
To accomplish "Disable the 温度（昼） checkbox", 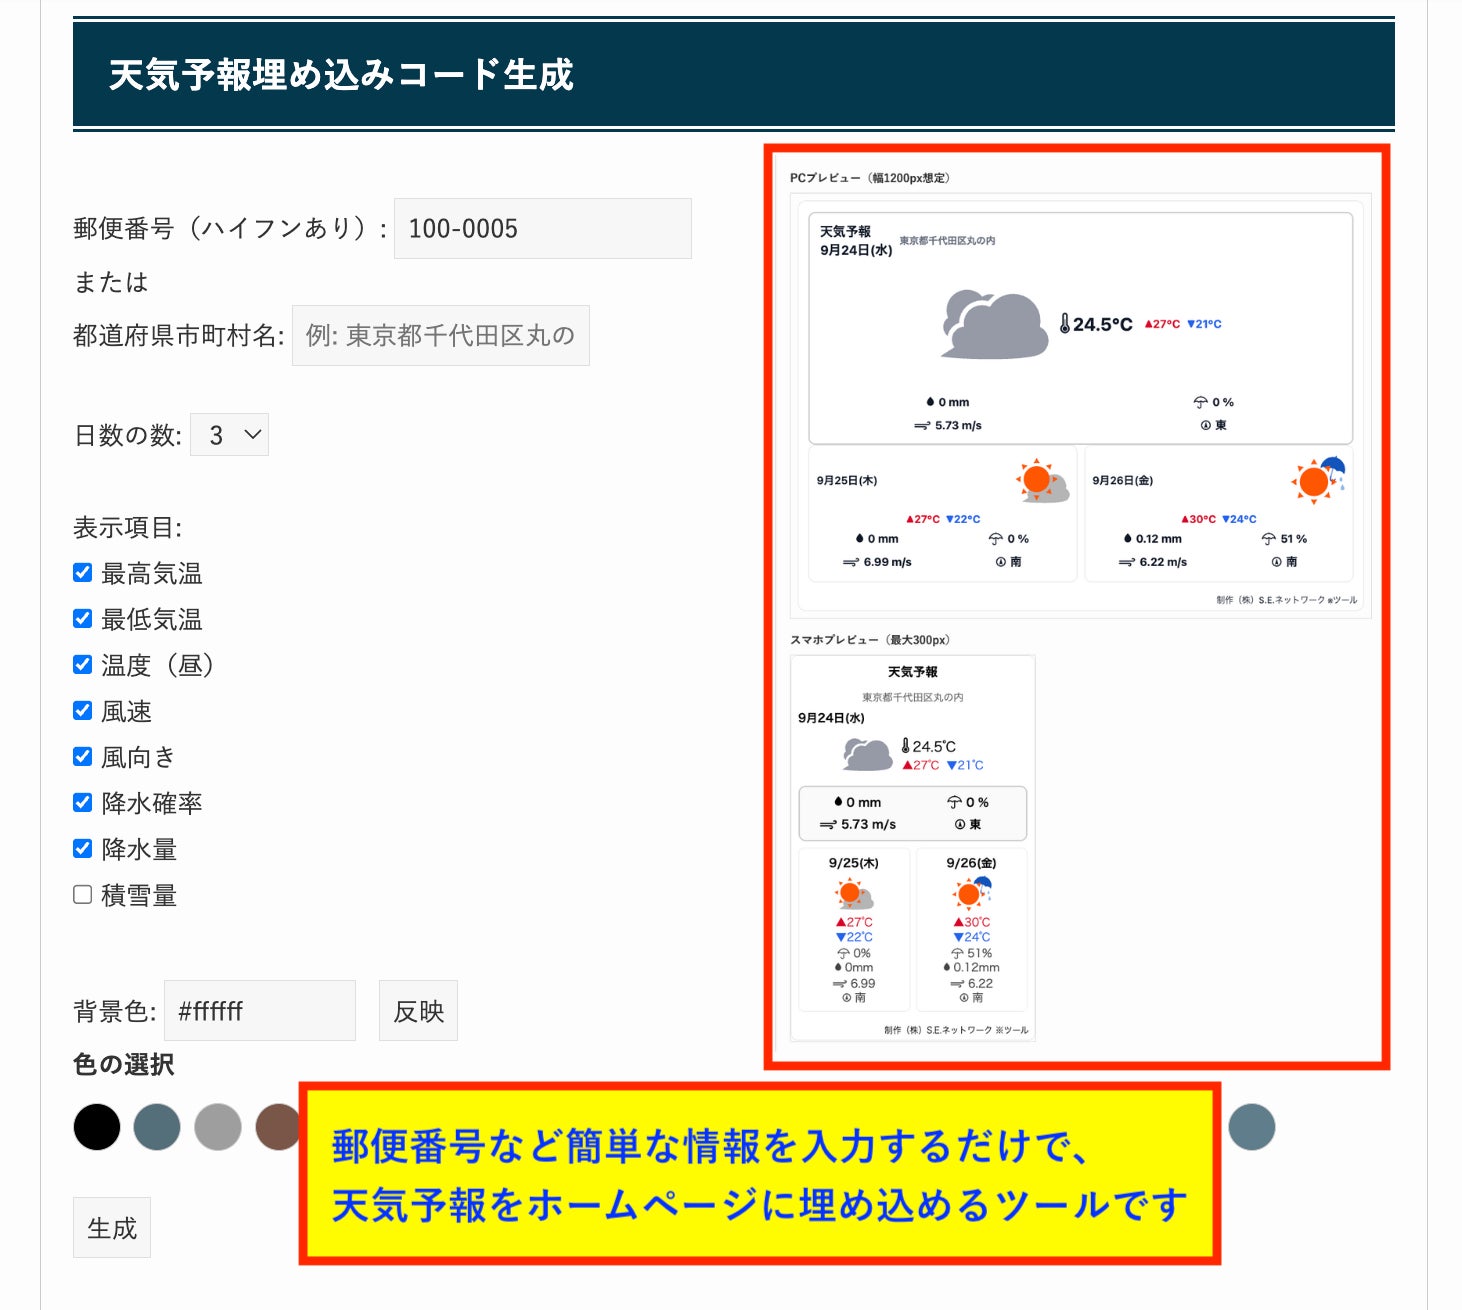I will click(x=83, y=665).
